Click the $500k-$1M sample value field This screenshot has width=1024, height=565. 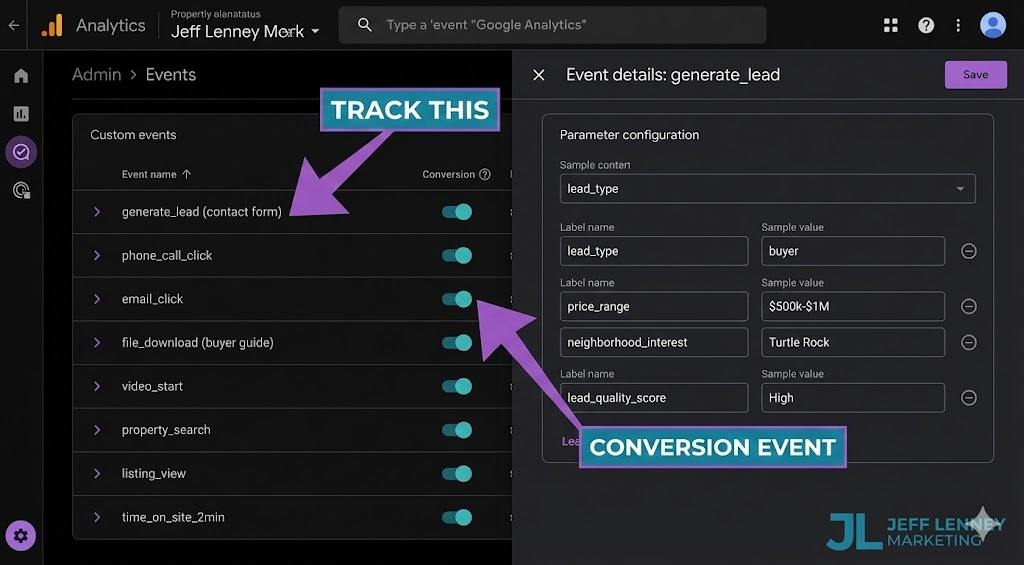coord(853,306)
